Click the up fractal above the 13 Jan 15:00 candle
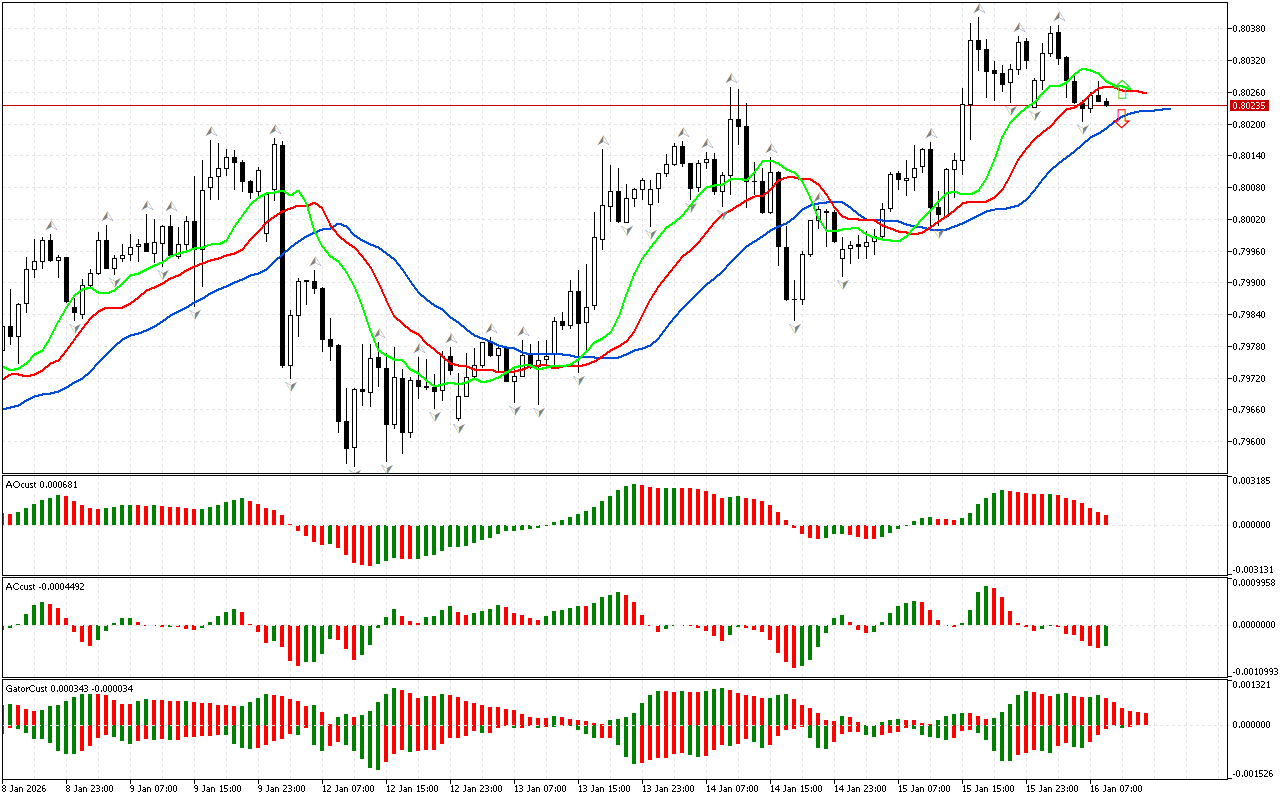This screenshot has width=1280, height=800. coord(603,141)
